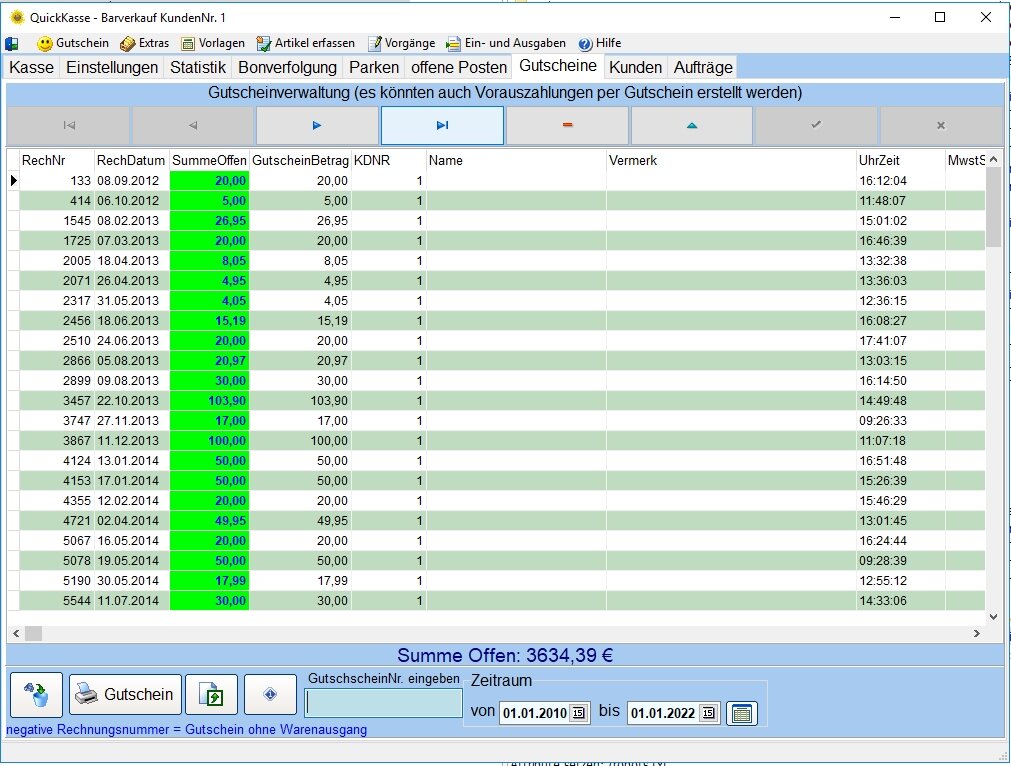The image size is (1011, 766).
Task: Click the recycle bin icon button
Action: pyautogui.click(x=37, y=694)
